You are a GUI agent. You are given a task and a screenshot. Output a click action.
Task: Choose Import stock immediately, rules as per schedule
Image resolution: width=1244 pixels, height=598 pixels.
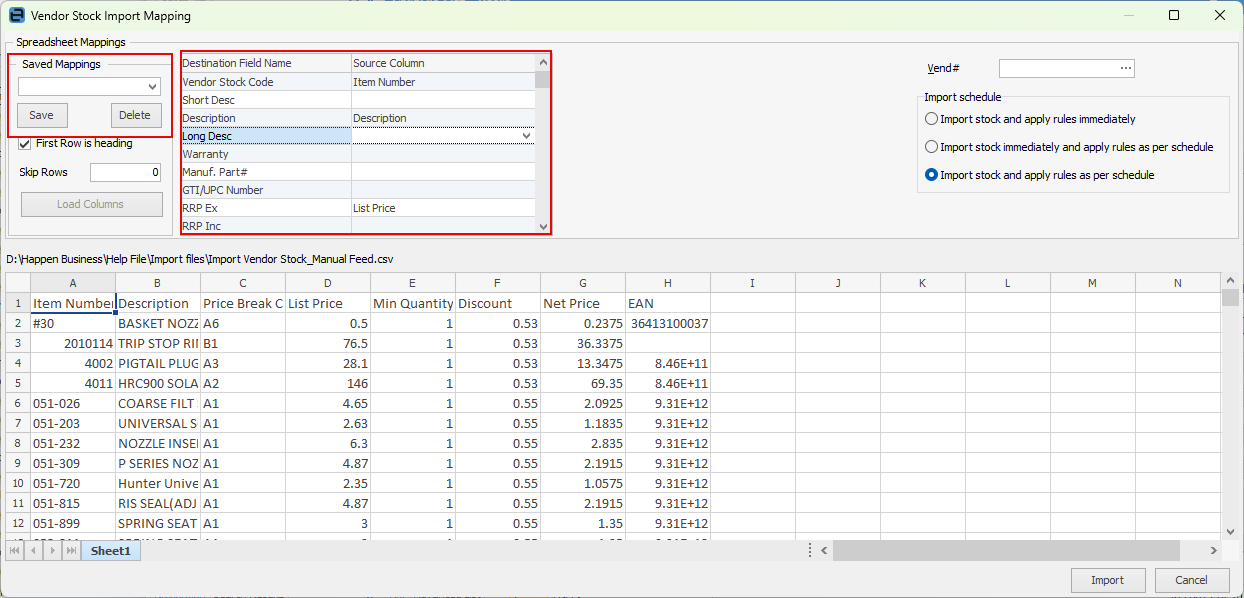point(932,147)
